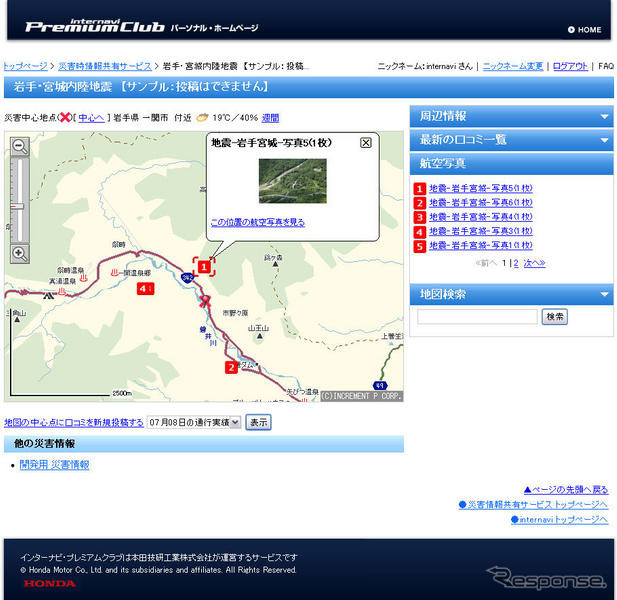Open 災害時情報共有サービス breadcrumb link
This screenshot has height=600, width=617.
105,66
